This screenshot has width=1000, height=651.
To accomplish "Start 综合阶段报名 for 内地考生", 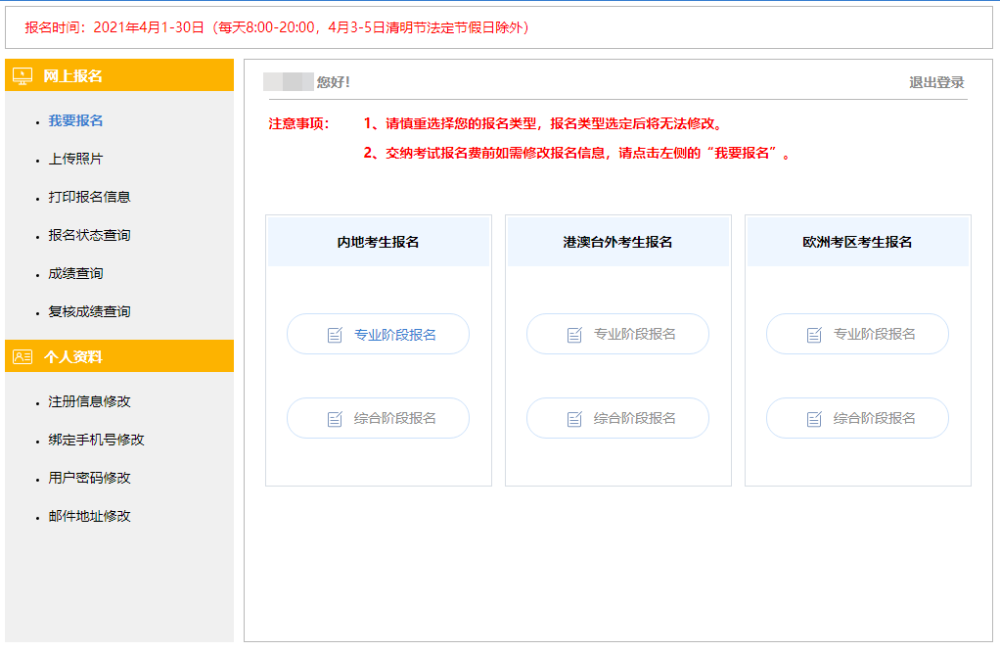I will (378, 418).
